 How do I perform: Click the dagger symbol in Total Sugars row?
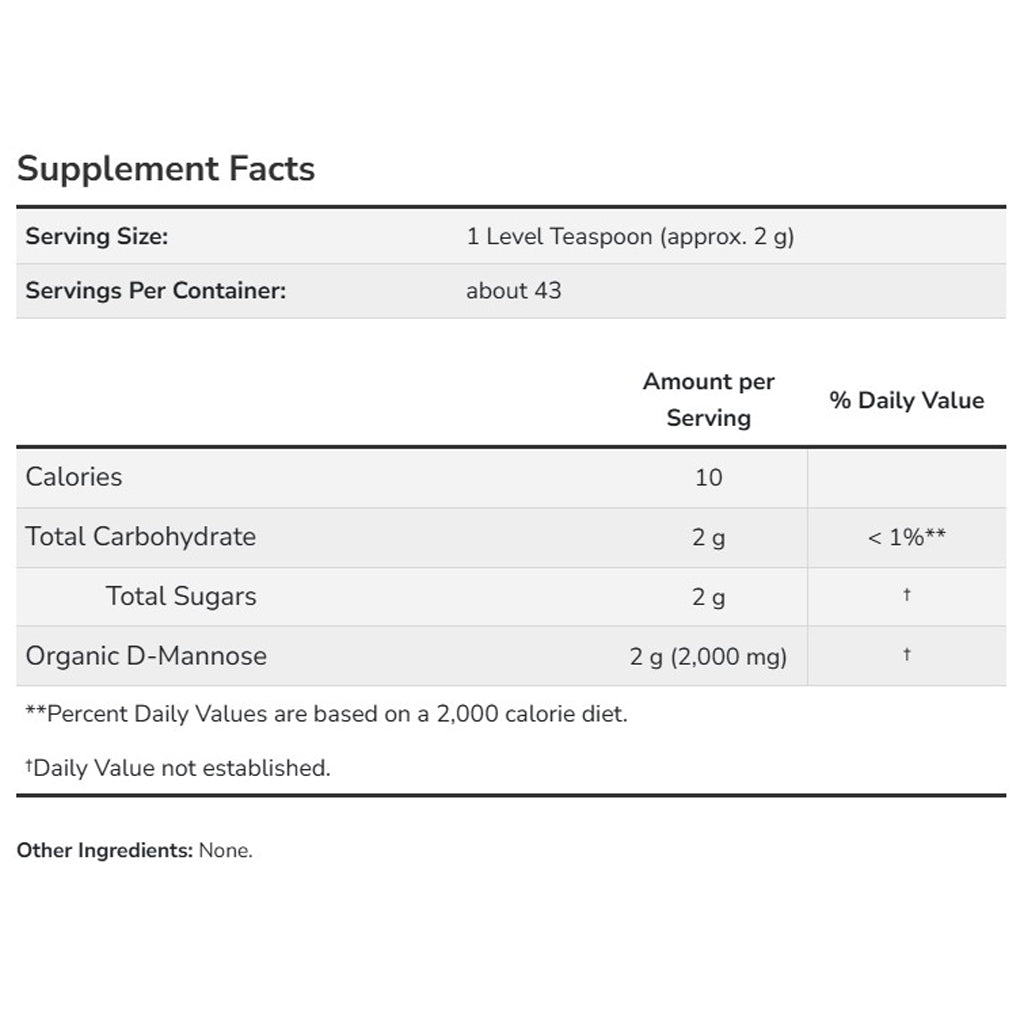[906, 595]
